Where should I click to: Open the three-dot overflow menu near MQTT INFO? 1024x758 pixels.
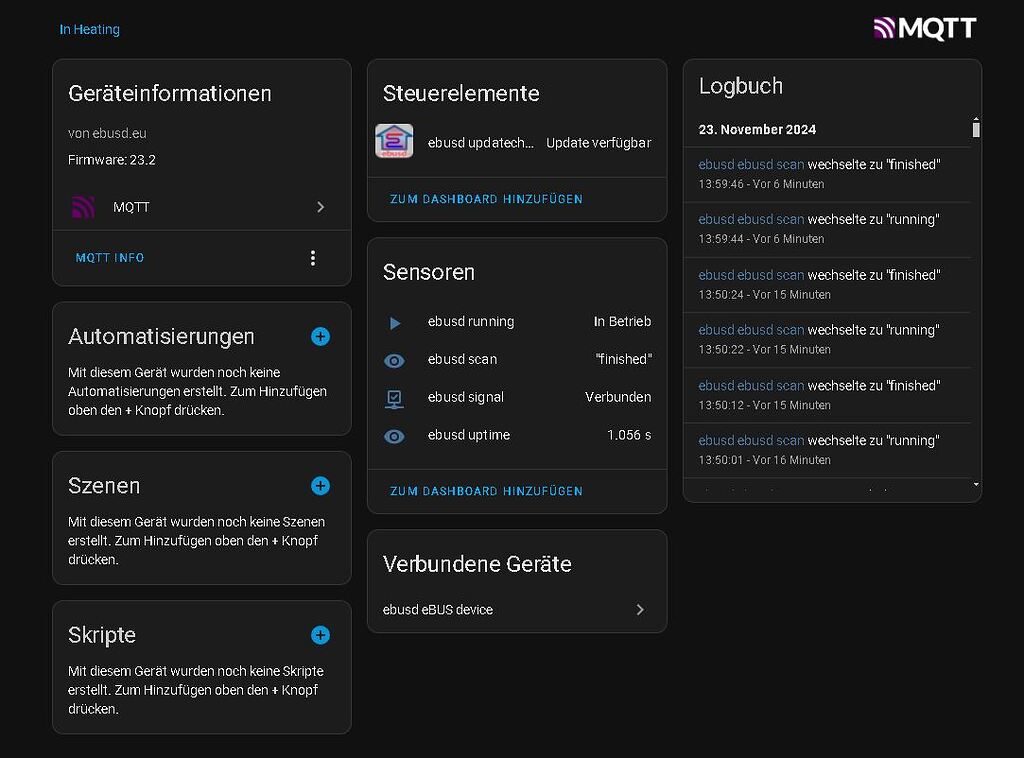click(313, 257)
